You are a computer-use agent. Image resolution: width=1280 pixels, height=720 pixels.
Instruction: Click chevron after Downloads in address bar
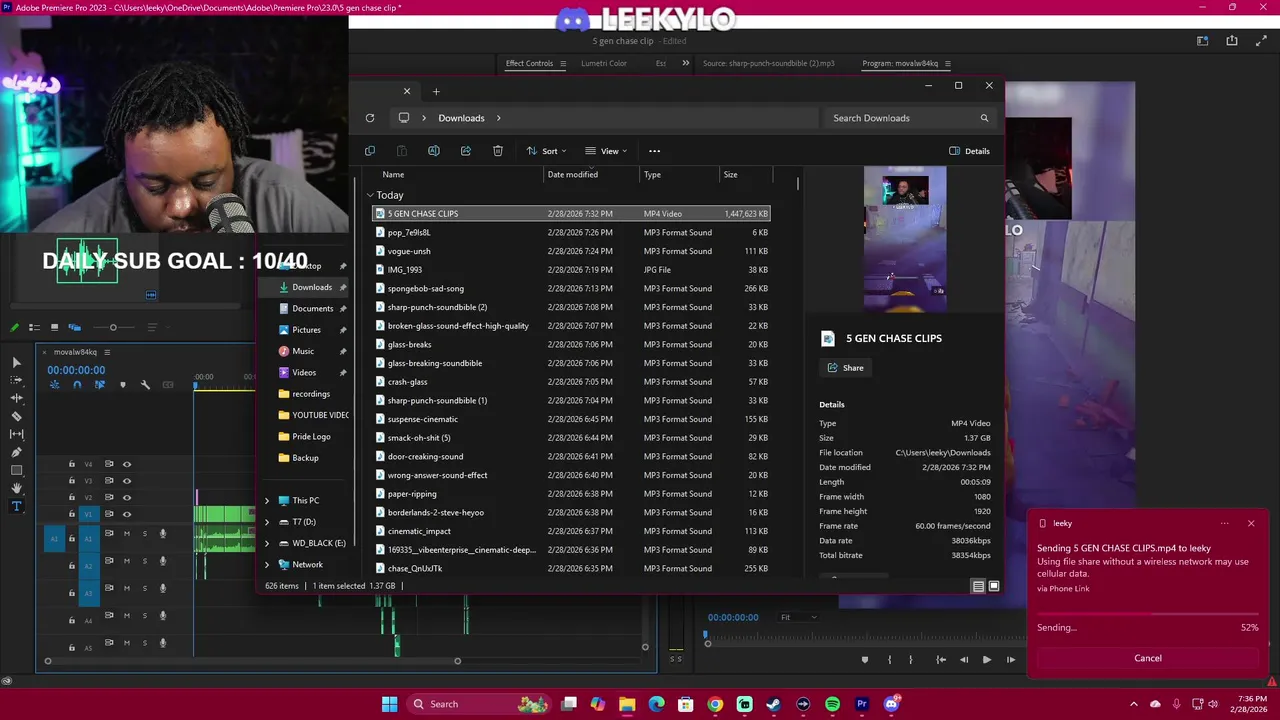[x=499, y=118]
